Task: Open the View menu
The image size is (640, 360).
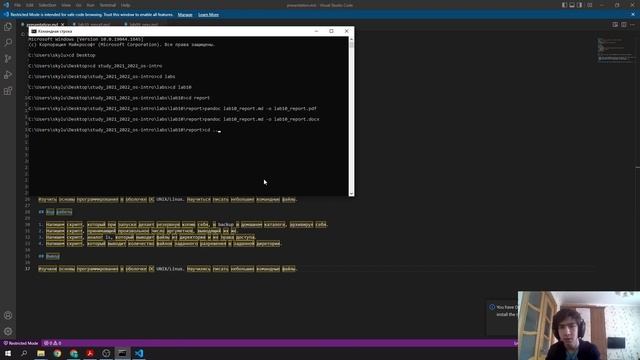Action: pos(66,5)
